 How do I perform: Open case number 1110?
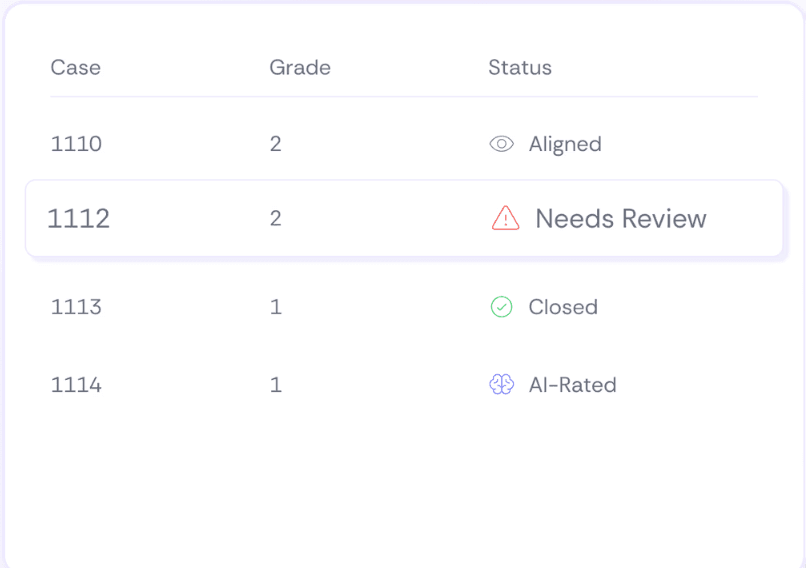(76, 144)
